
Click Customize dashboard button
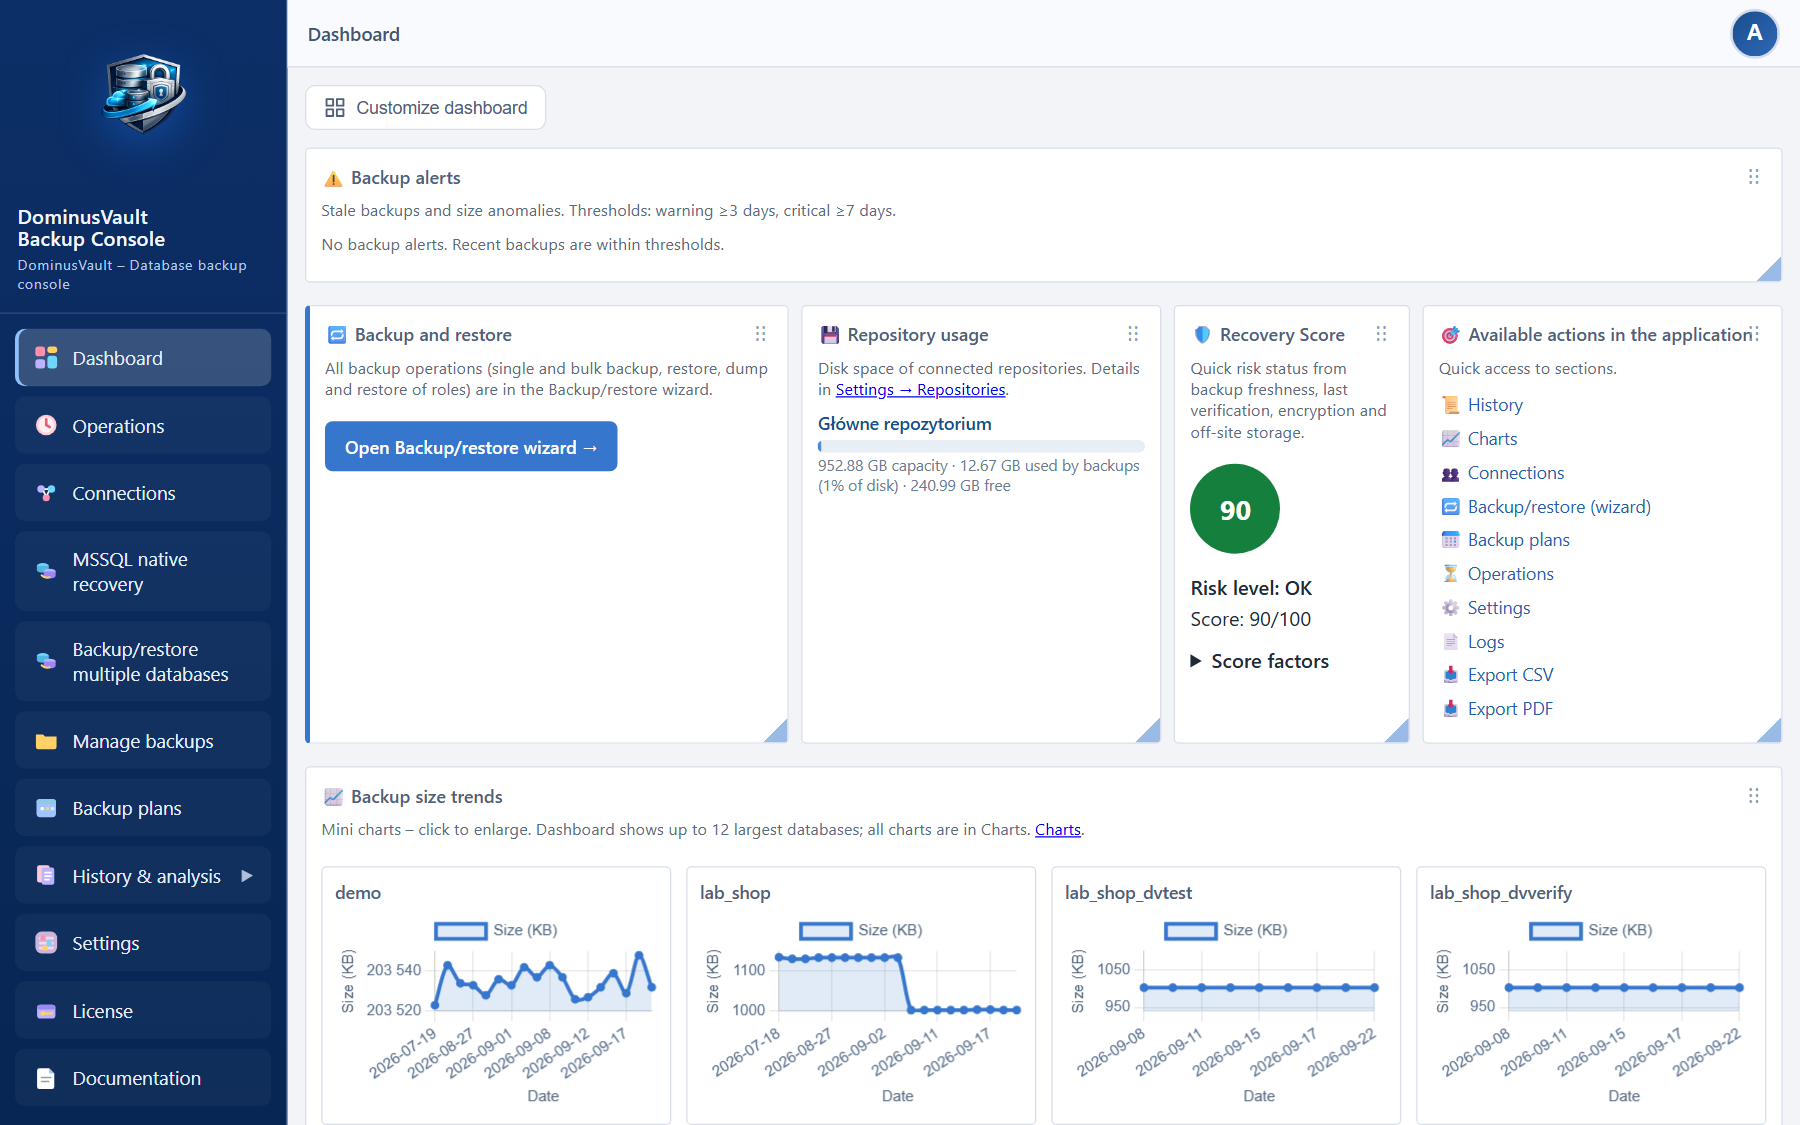tap(426, 108)
